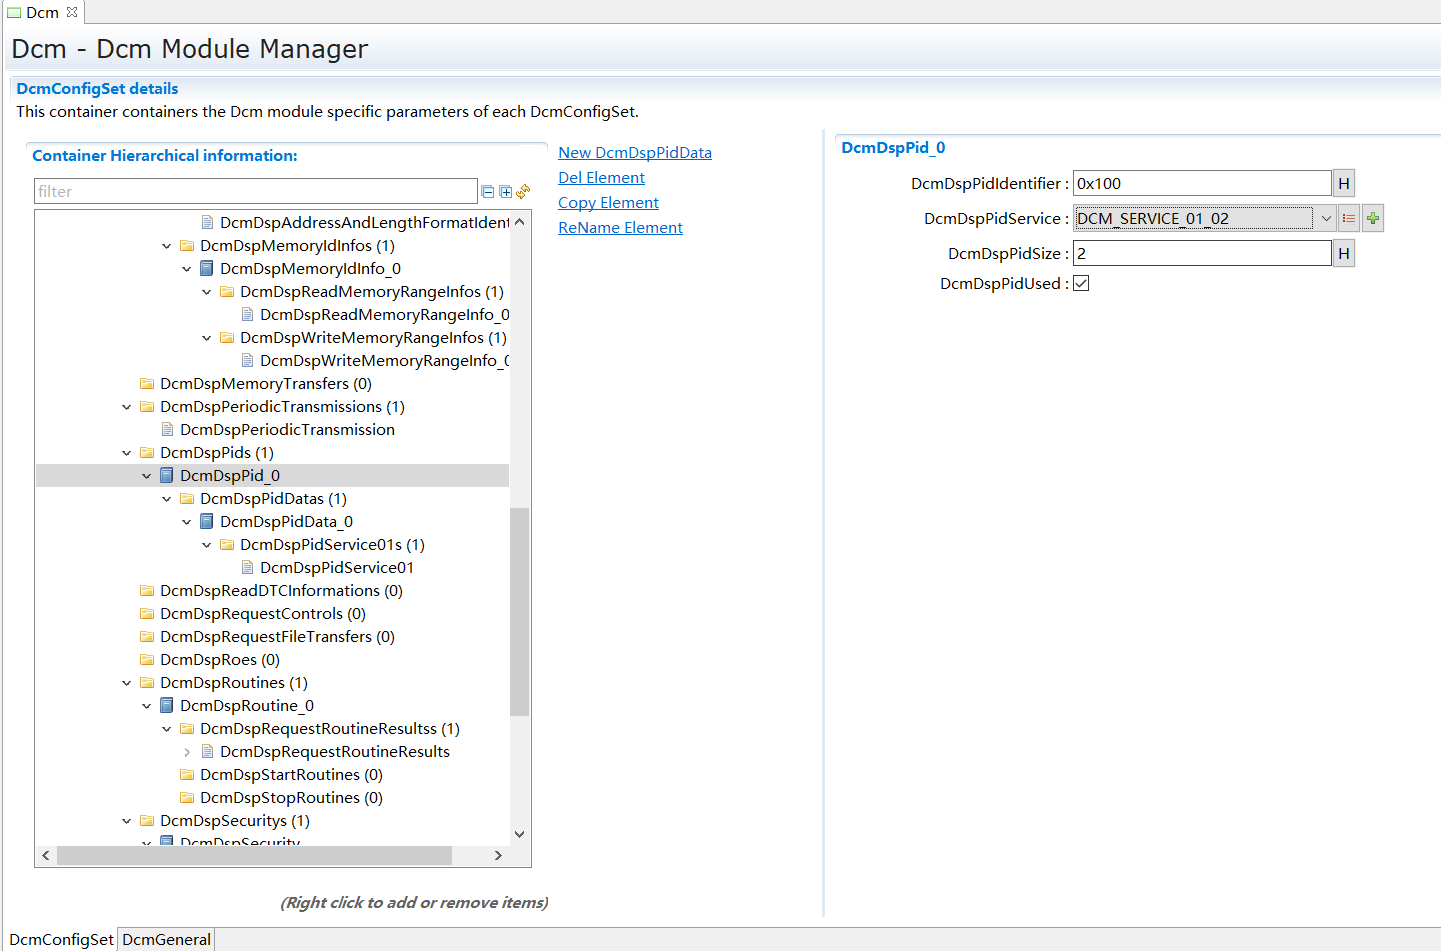Click the red list icon beside DcmDspPidService
This screenshot has height=951, width=1441.
tap(1349, 219)
